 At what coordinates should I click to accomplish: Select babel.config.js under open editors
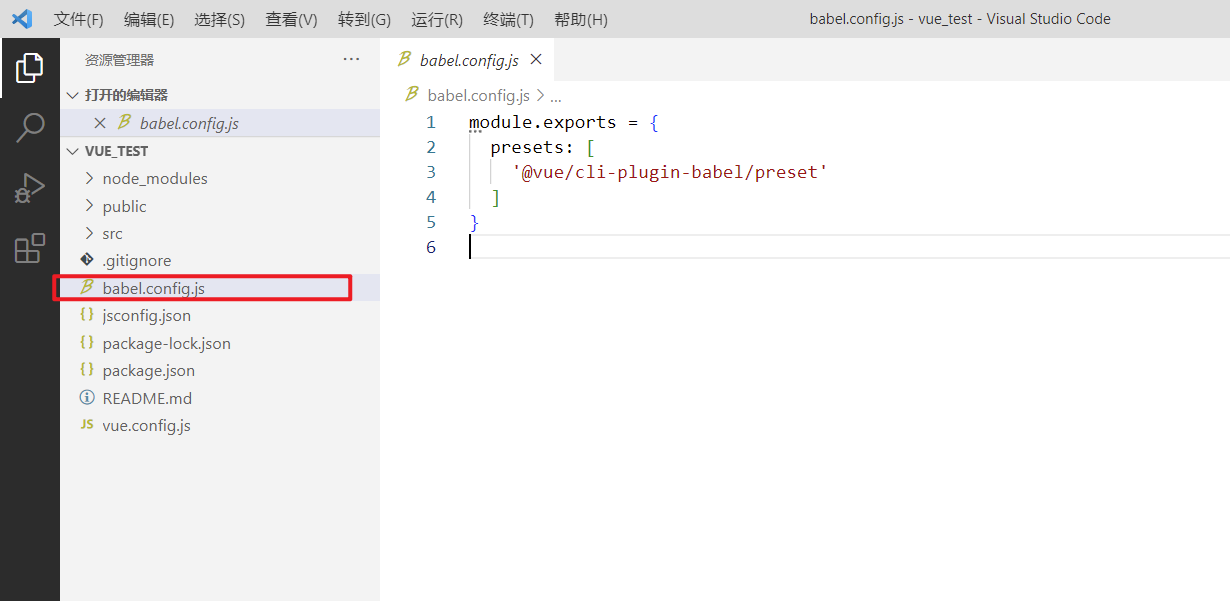click(x=220, y=123)
